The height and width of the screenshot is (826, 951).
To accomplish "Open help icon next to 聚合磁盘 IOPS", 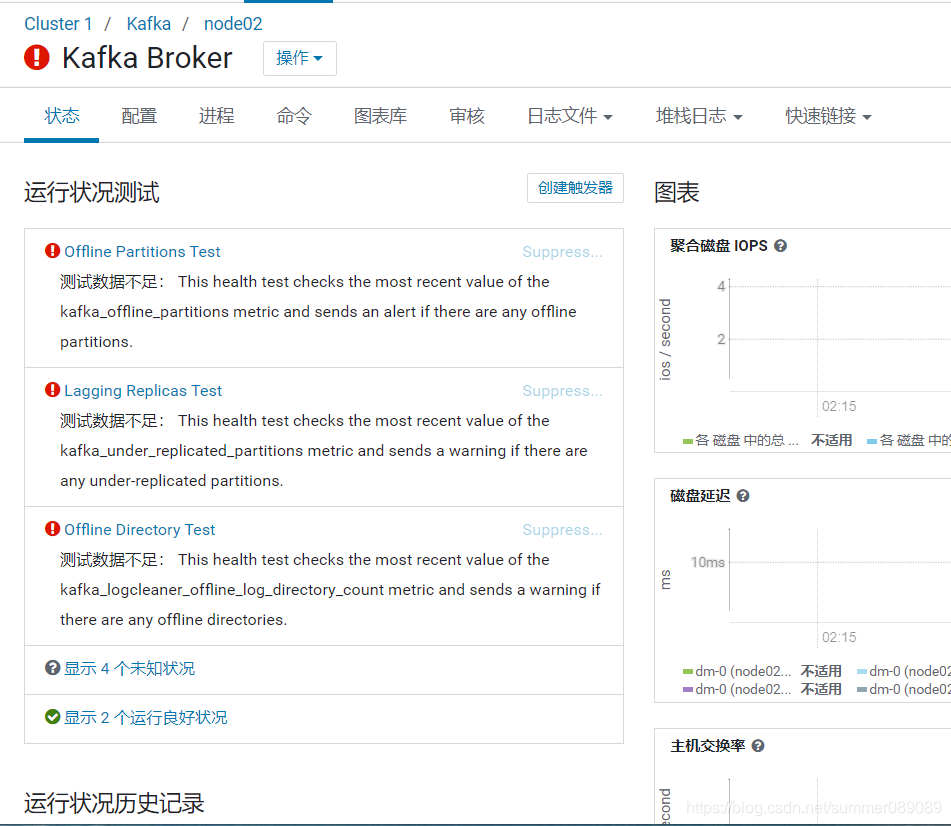I will [x=781, y=246].
